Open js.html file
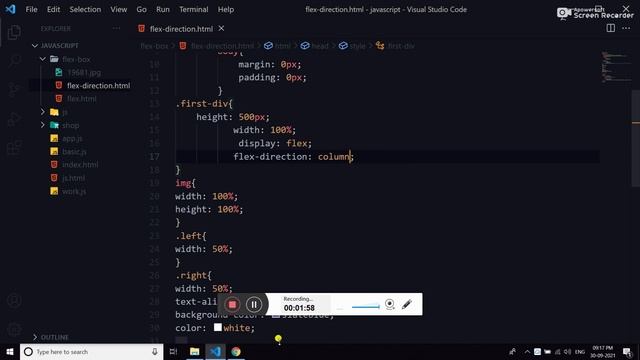640x360 pixels. [73, 178]
